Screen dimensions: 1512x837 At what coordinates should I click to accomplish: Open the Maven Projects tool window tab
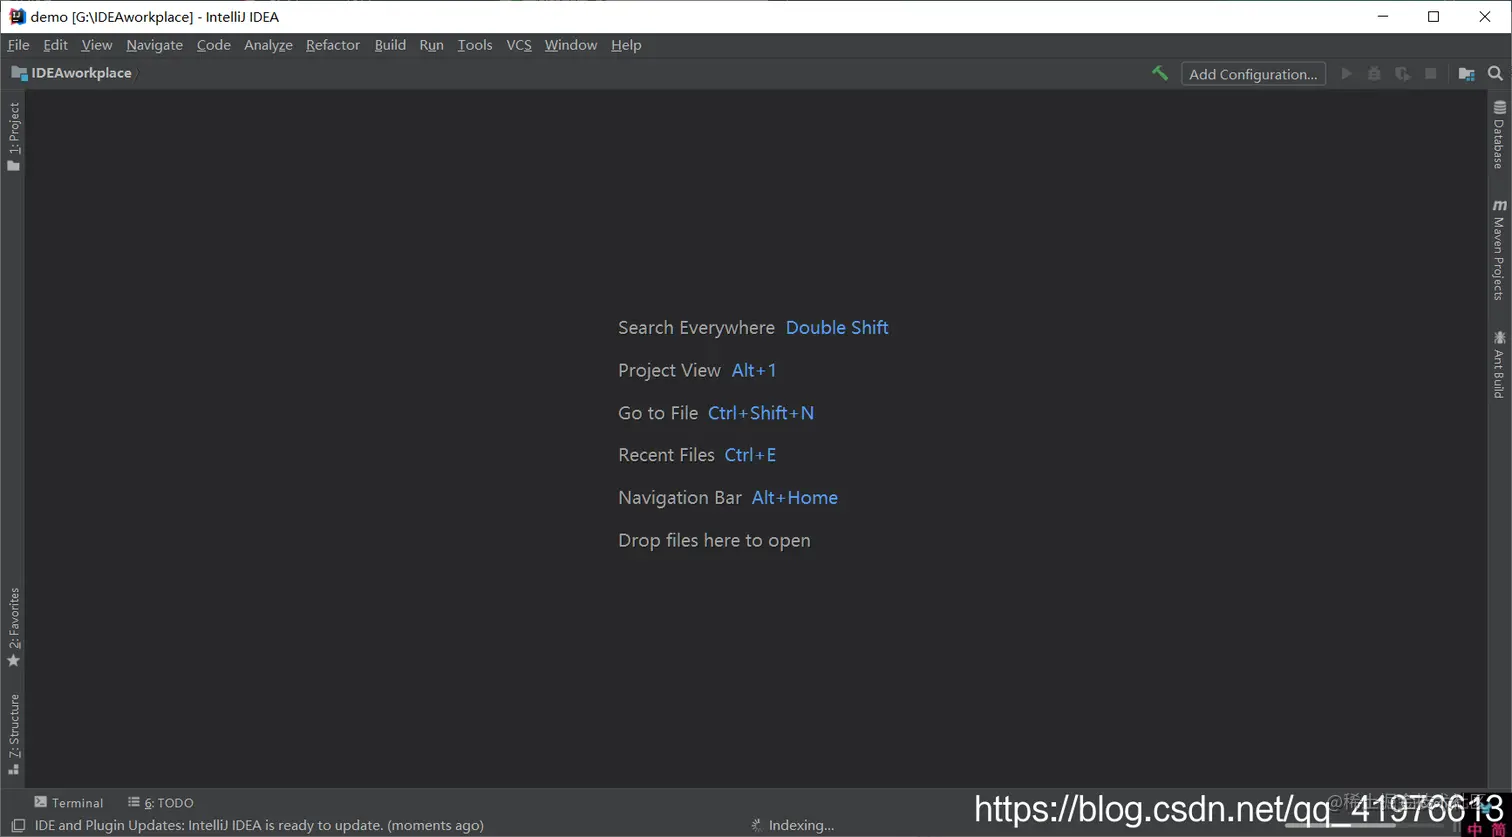[1499, 249]
